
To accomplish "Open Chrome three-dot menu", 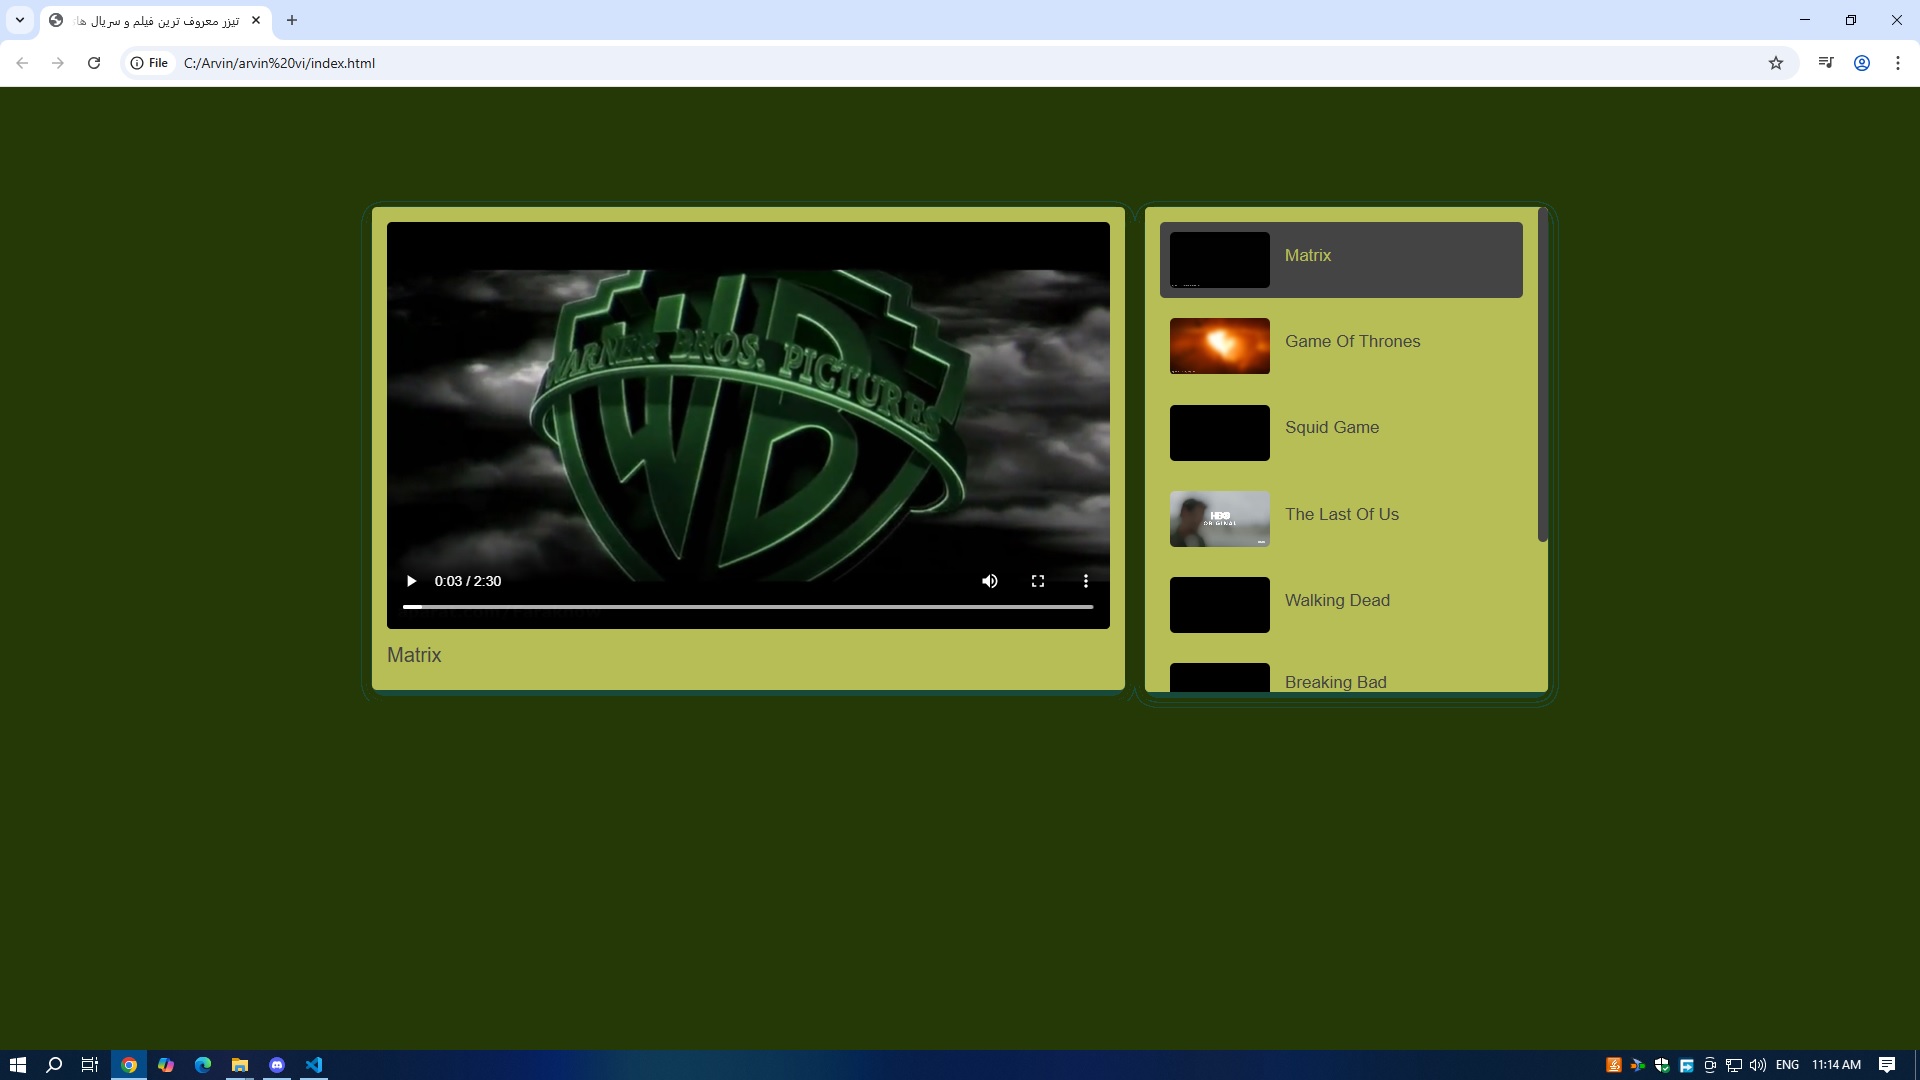I will (1898, 63).
